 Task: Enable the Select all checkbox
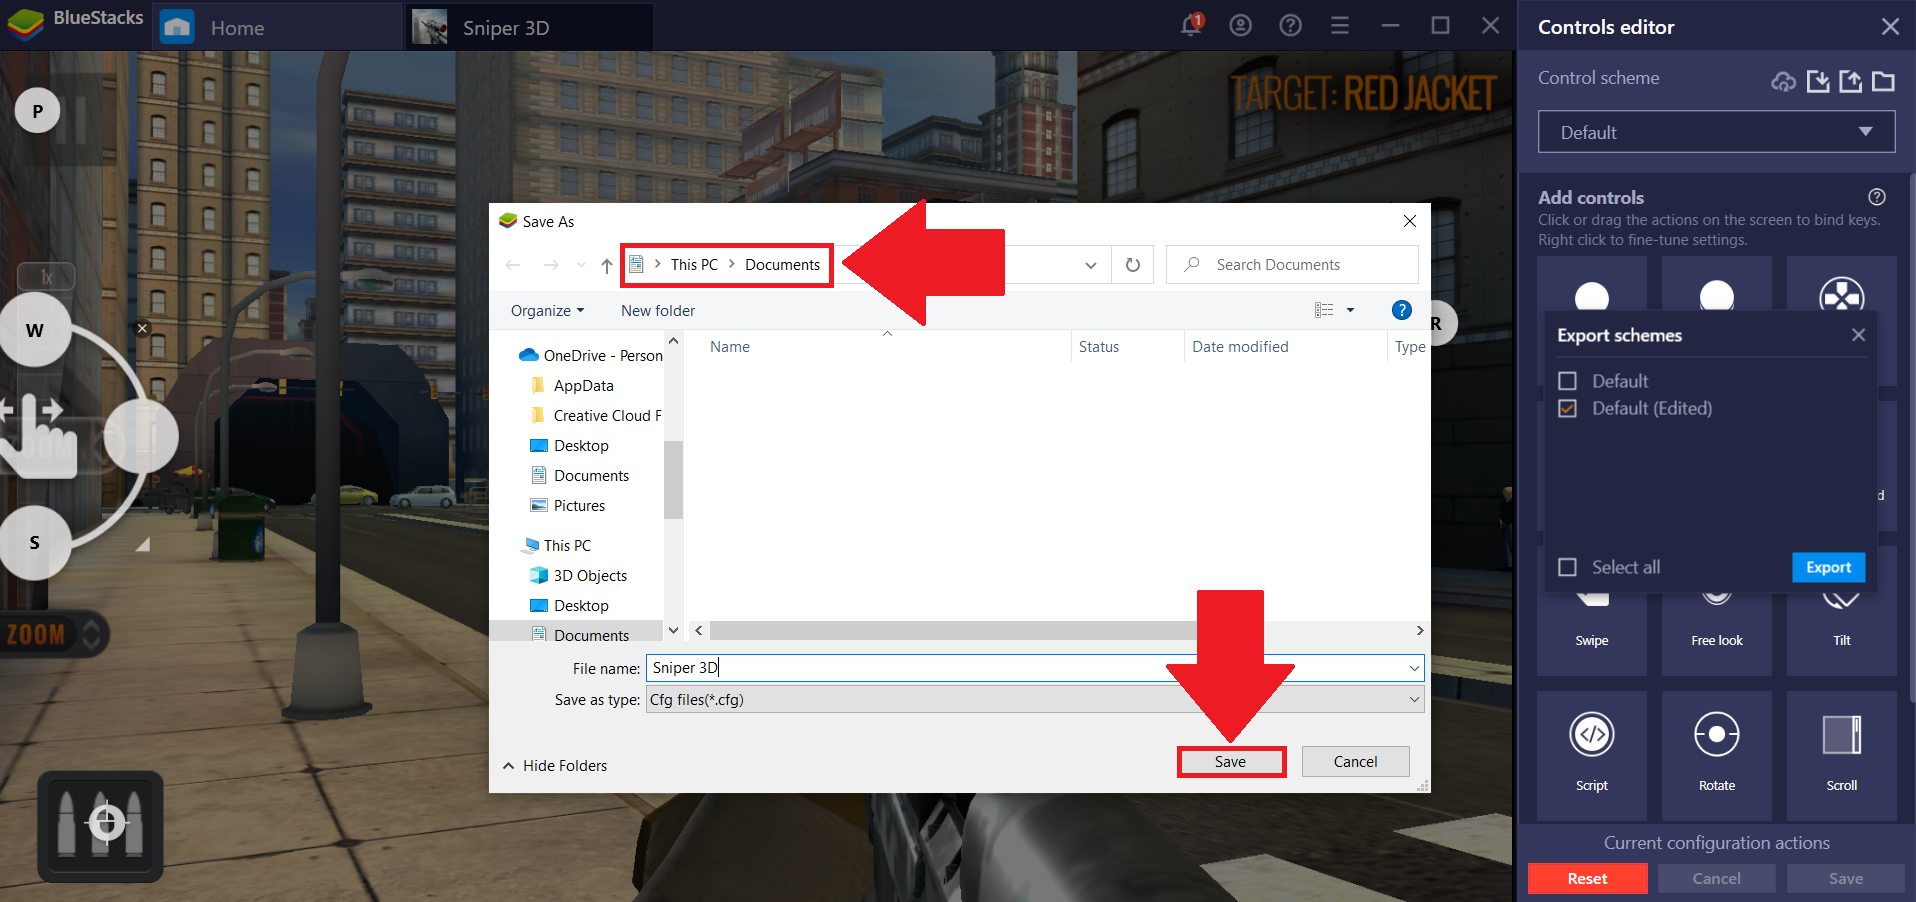coord(1567,567)
